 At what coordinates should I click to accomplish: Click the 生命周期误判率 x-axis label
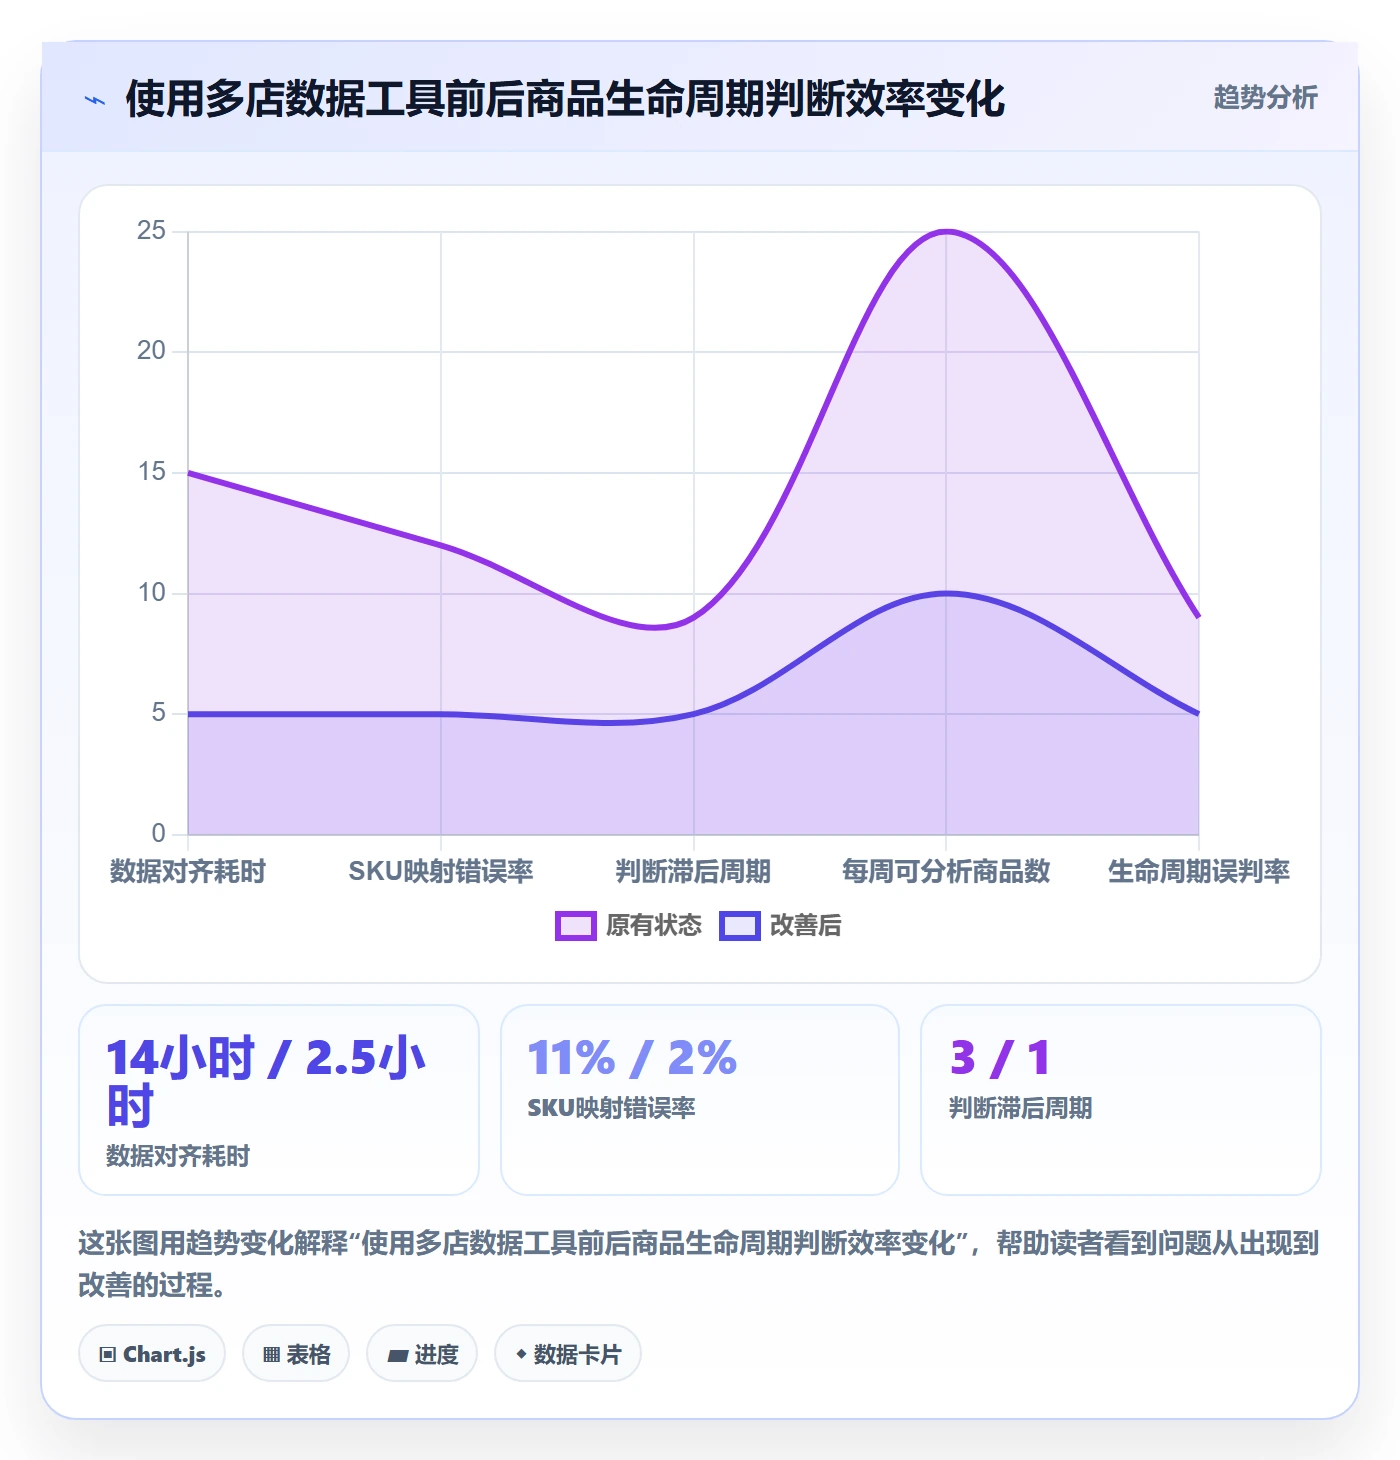1199,872
